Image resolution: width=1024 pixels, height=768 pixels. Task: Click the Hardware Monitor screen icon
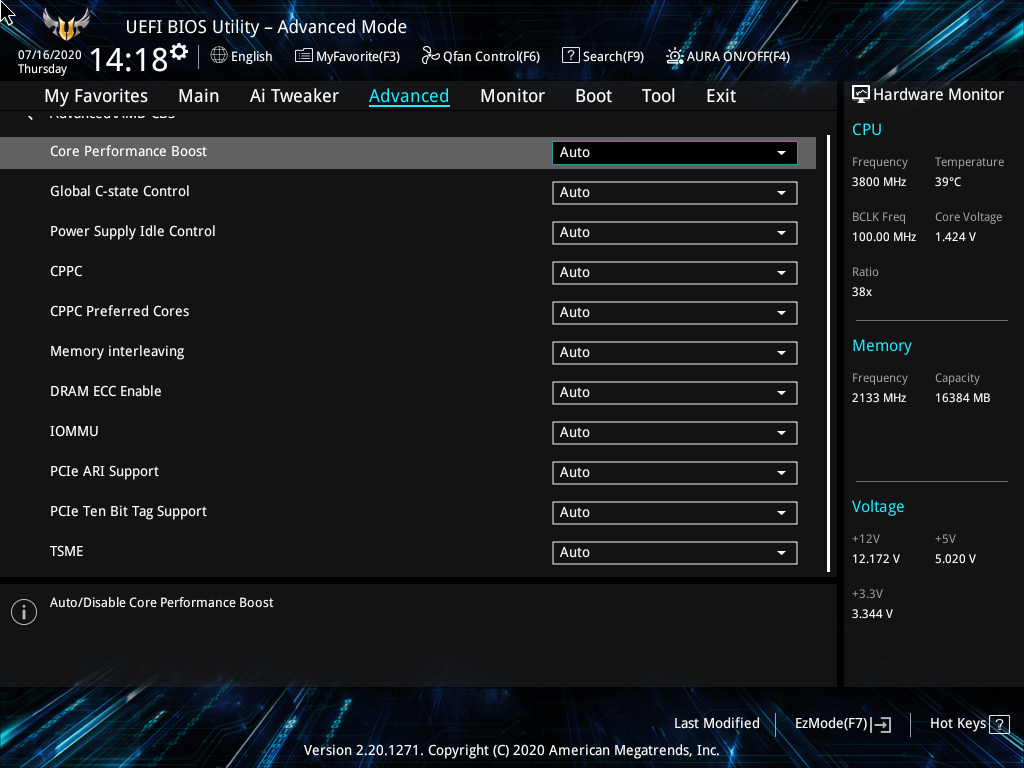click(x=861, y=94)
